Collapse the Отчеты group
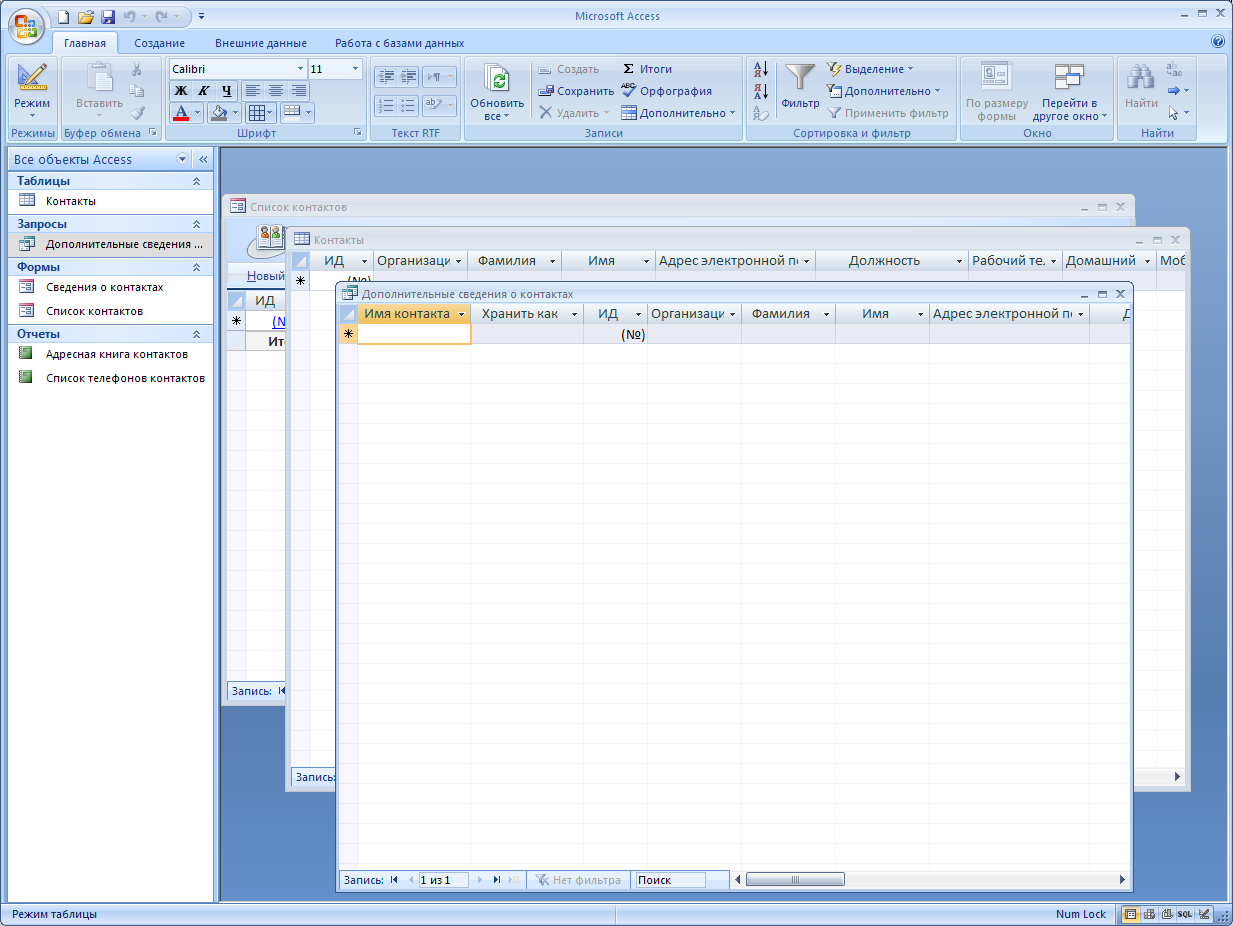 196,334
